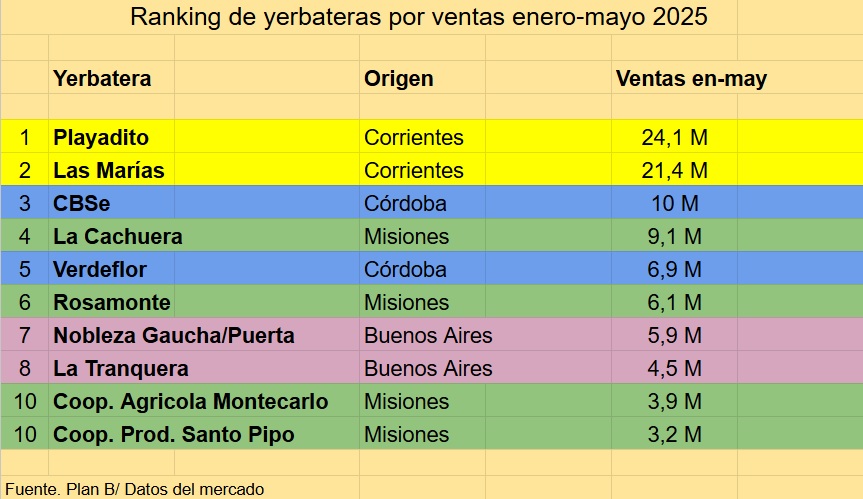Select the 6,9 M sales value
863x499 pixels.
(x=674, y=269)
